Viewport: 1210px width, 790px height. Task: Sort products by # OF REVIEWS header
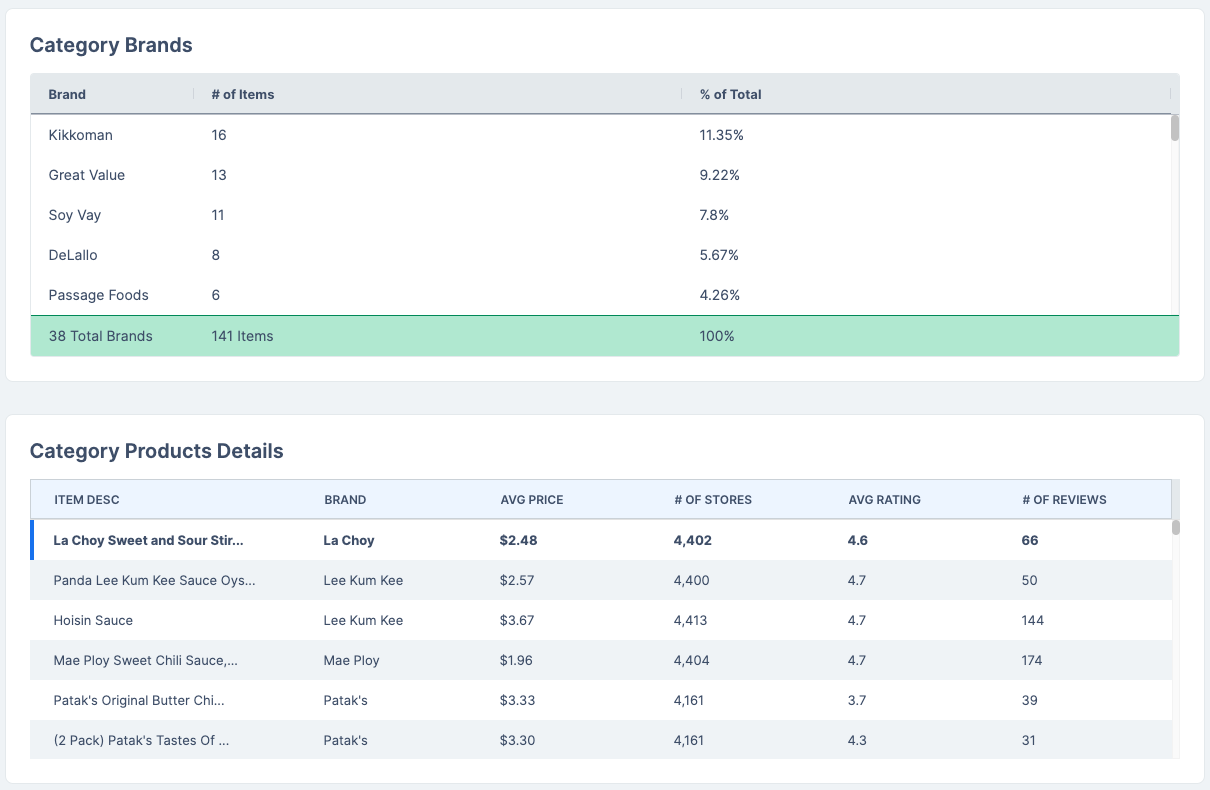tap(1064, 500)
